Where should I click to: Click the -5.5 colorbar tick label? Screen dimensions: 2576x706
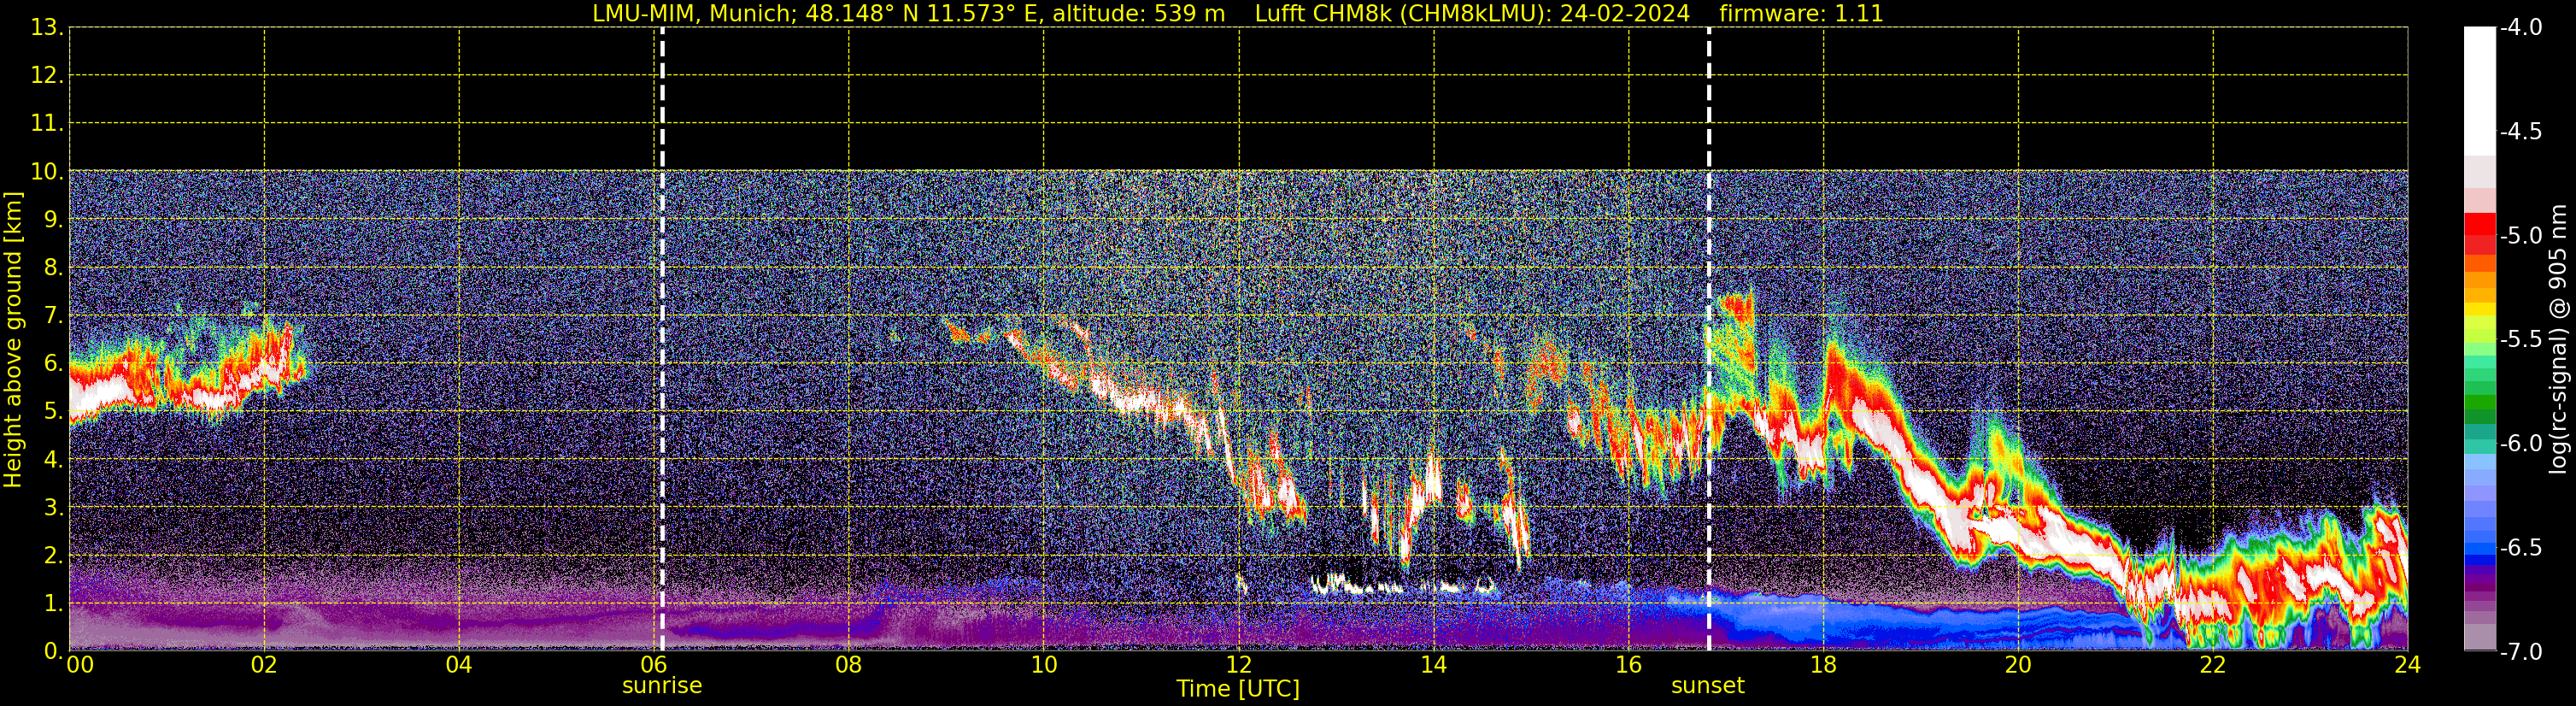tap(2521, 340)
